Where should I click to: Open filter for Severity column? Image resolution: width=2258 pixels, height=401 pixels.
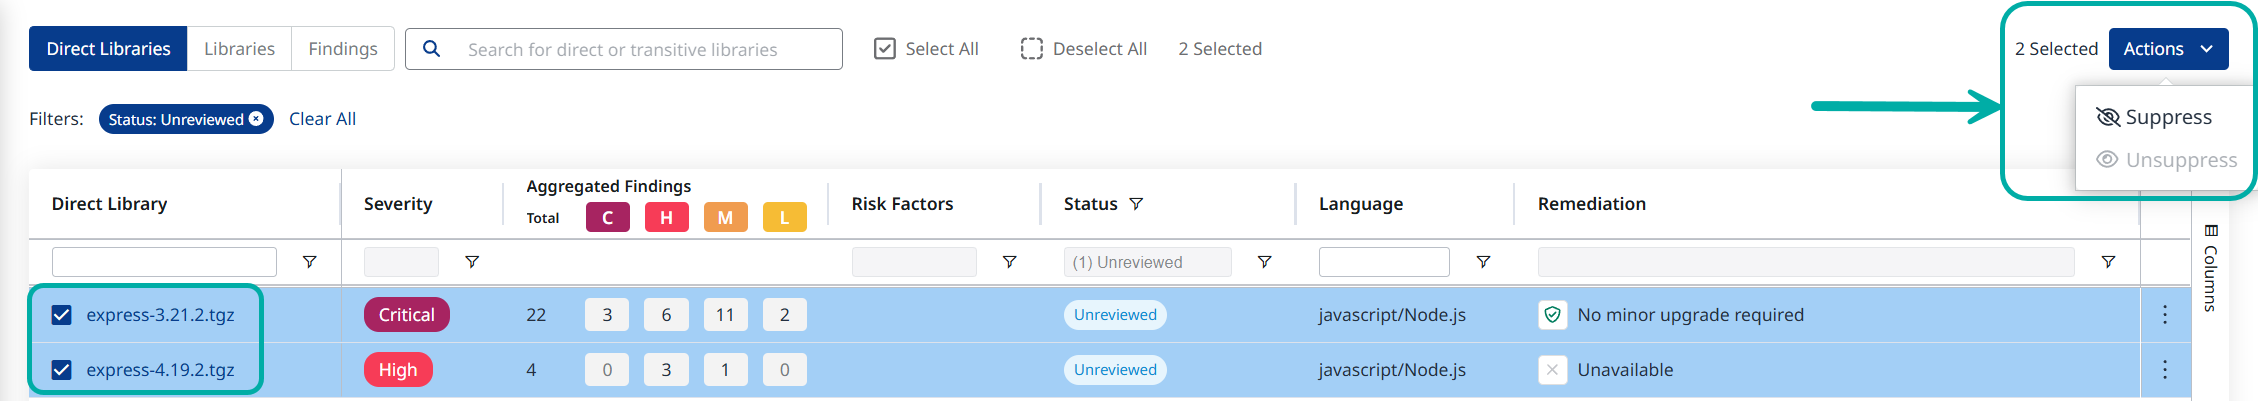tap(472, 262)
